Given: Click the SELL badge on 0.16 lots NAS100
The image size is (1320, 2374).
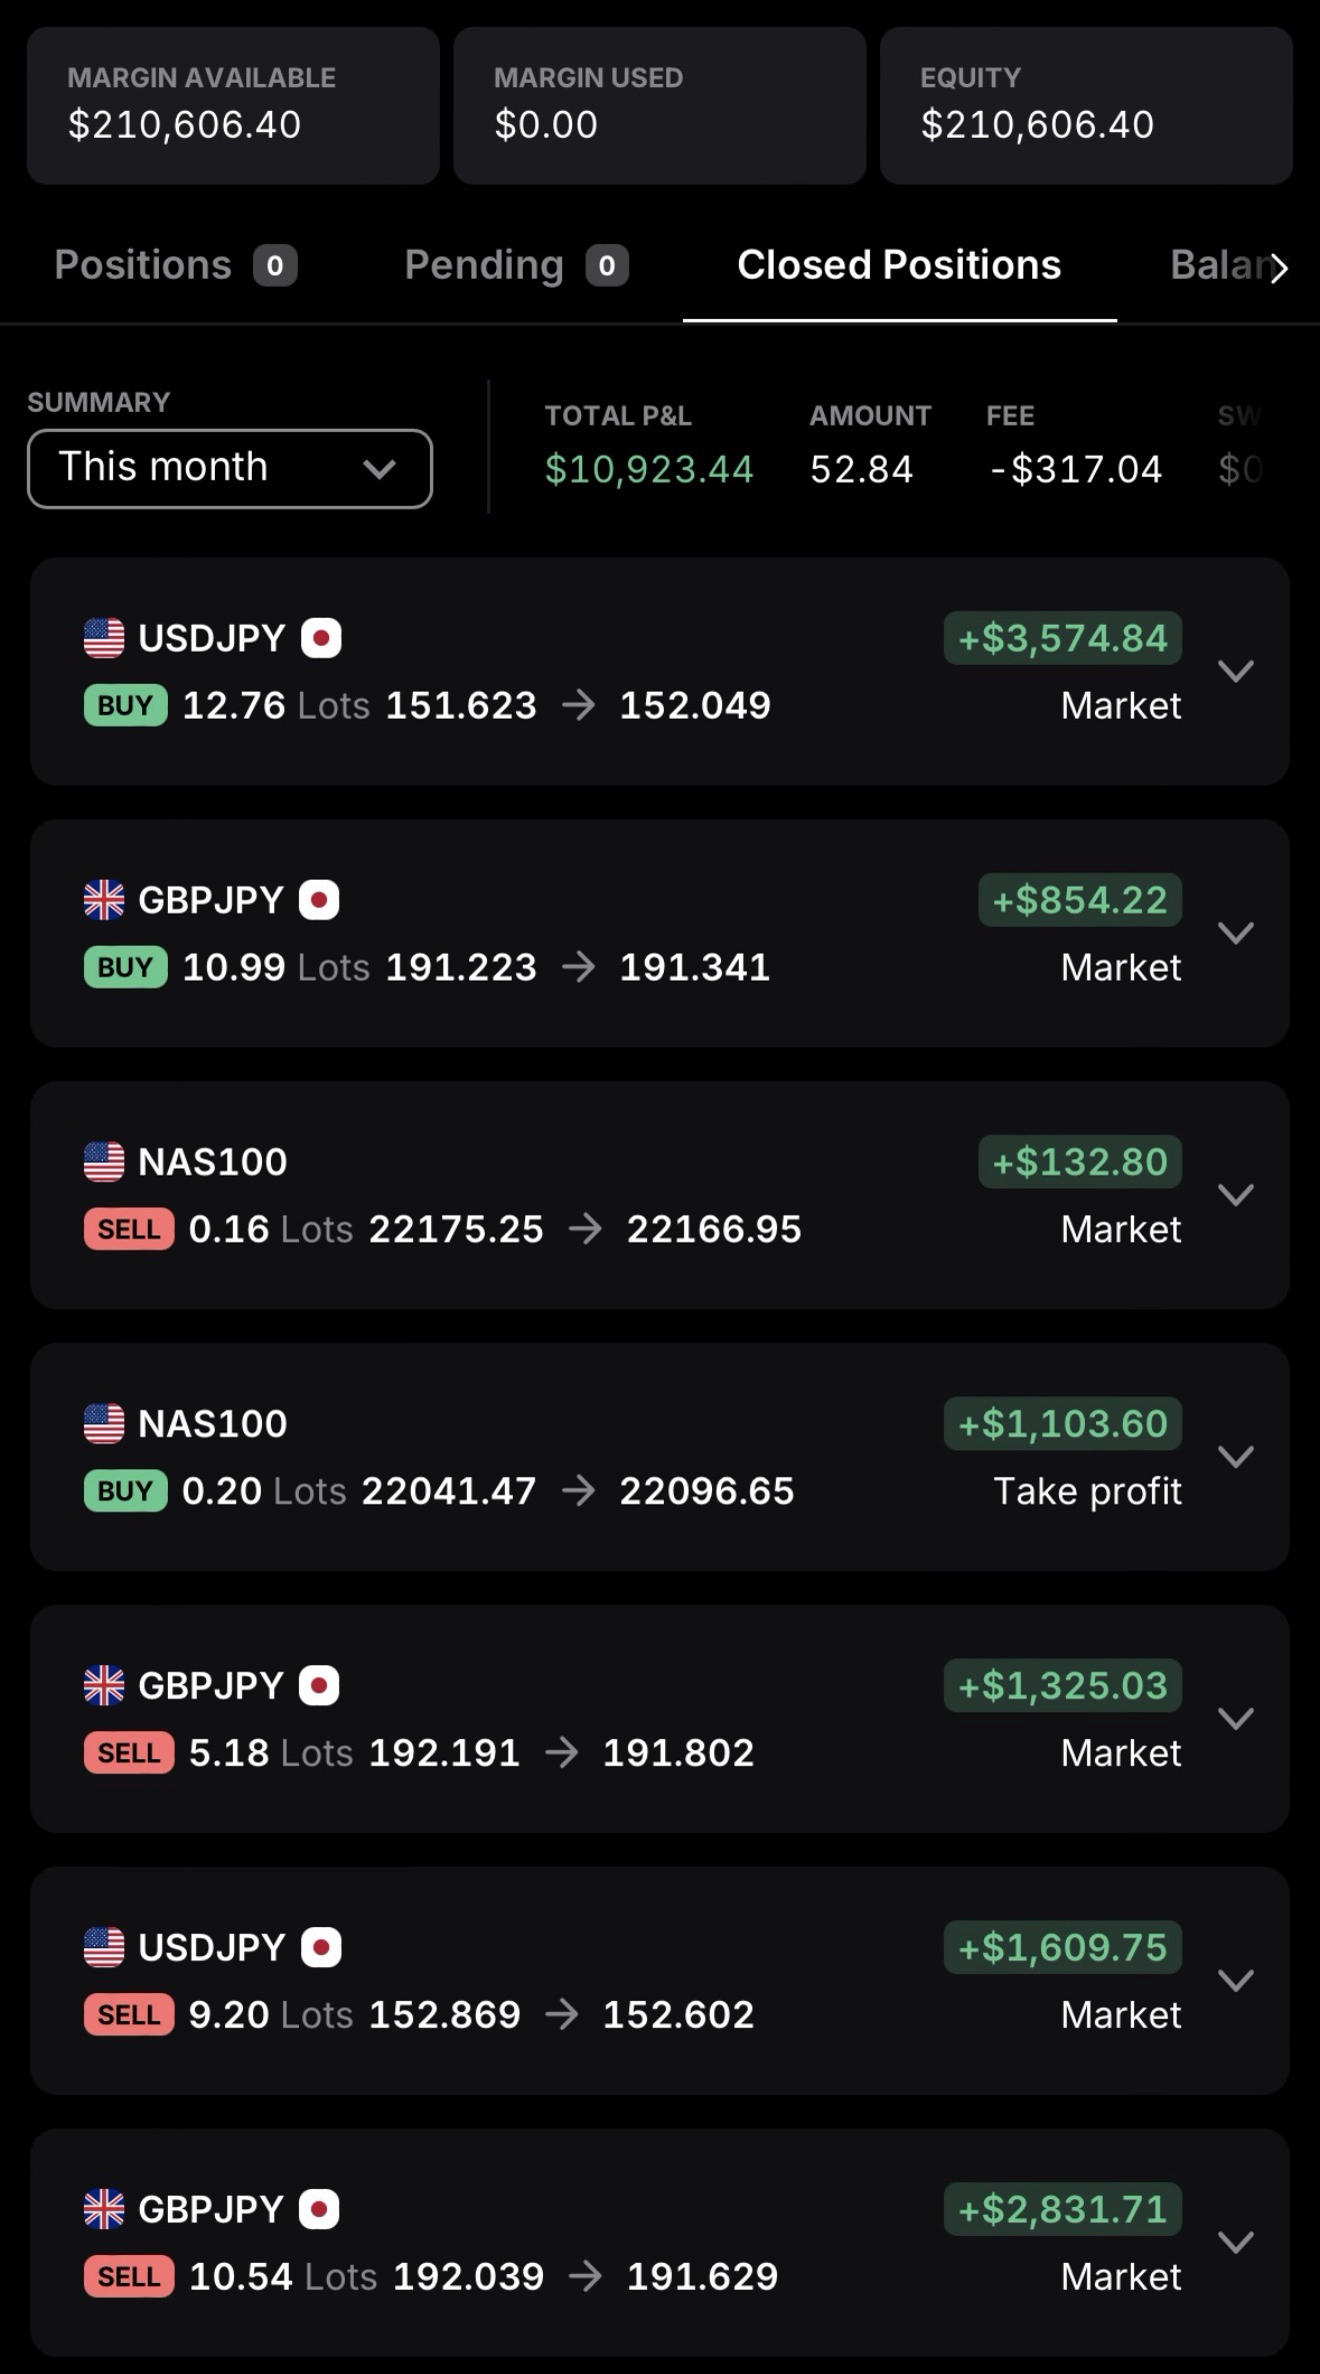Looking at the screenshot, I should pyautogui.click(x=129, y=1229).
